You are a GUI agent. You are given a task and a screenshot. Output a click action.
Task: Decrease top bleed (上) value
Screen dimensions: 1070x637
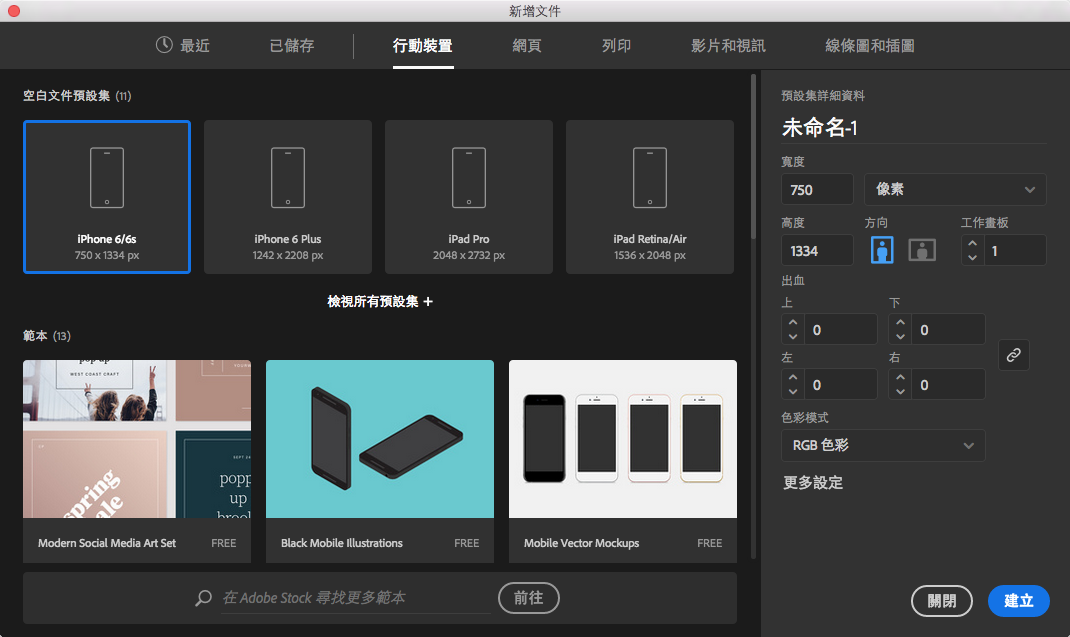(792, 337)
